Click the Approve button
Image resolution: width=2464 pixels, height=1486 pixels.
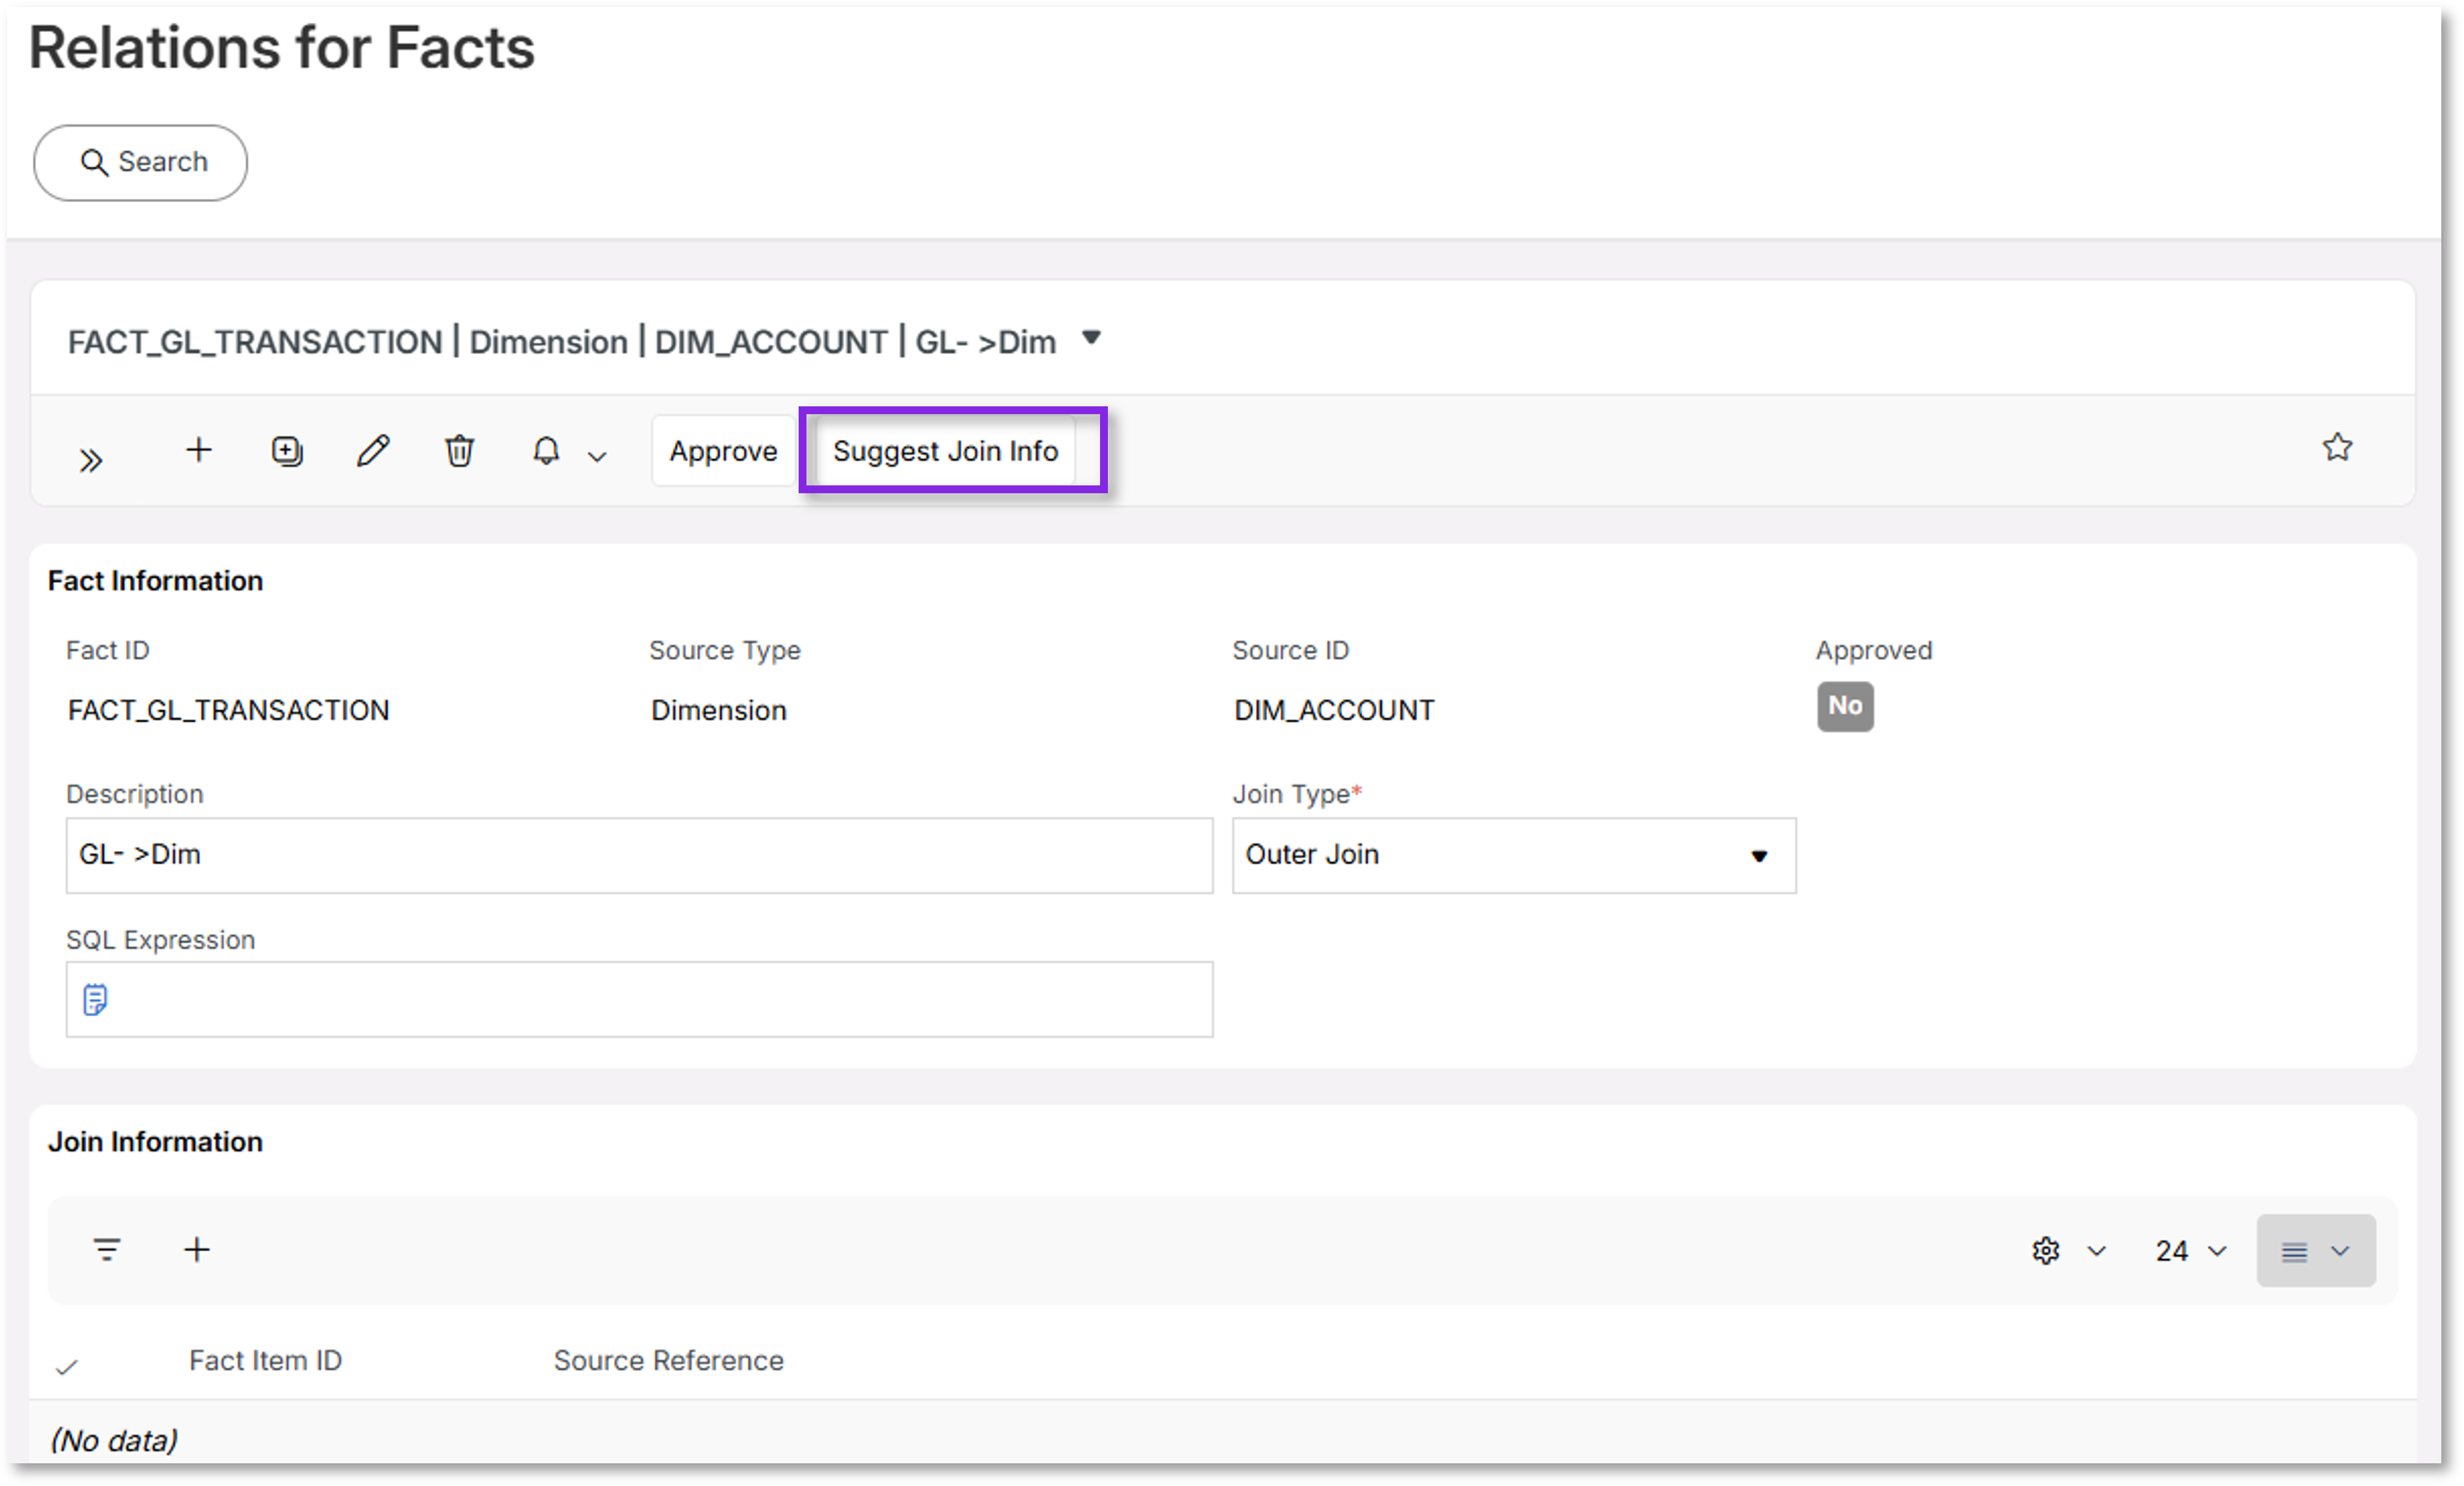click(x=723, y=451)
